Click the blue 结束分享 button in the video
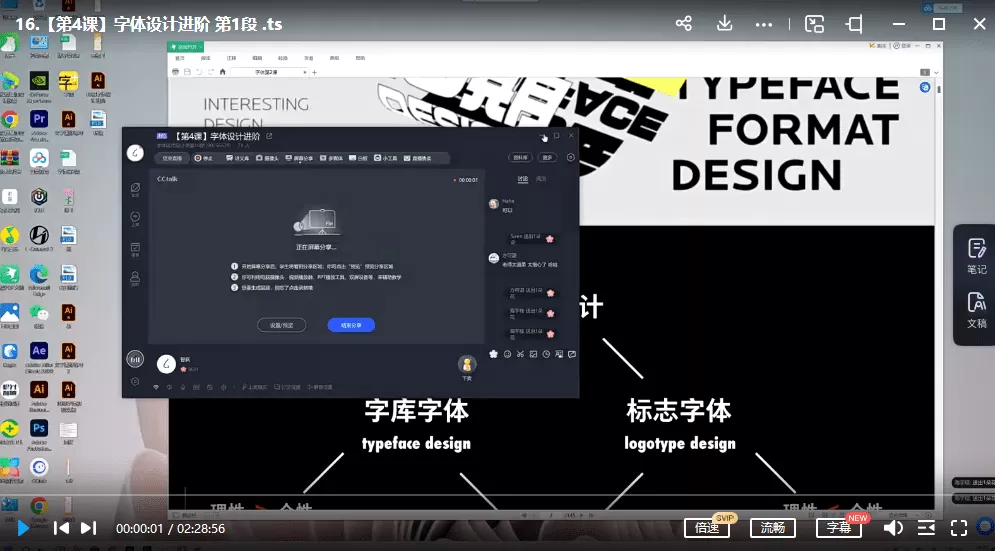The image size is (995, 551). (351, 325)
